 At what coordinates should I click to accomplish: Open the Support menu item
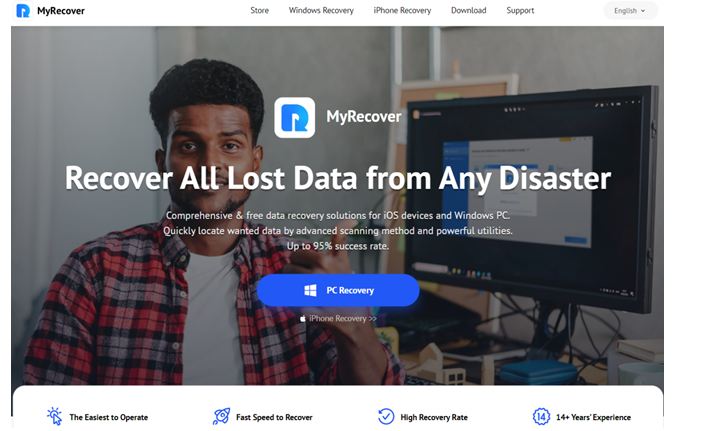coord(520,11)
